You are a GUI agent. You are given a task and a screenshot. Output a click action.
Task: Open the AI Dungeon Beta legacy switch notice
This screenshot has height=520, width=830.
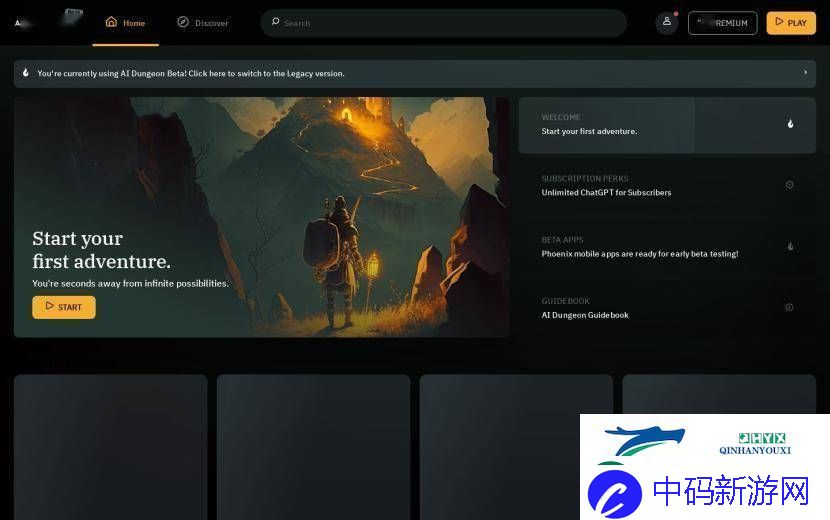click(414, 74)
